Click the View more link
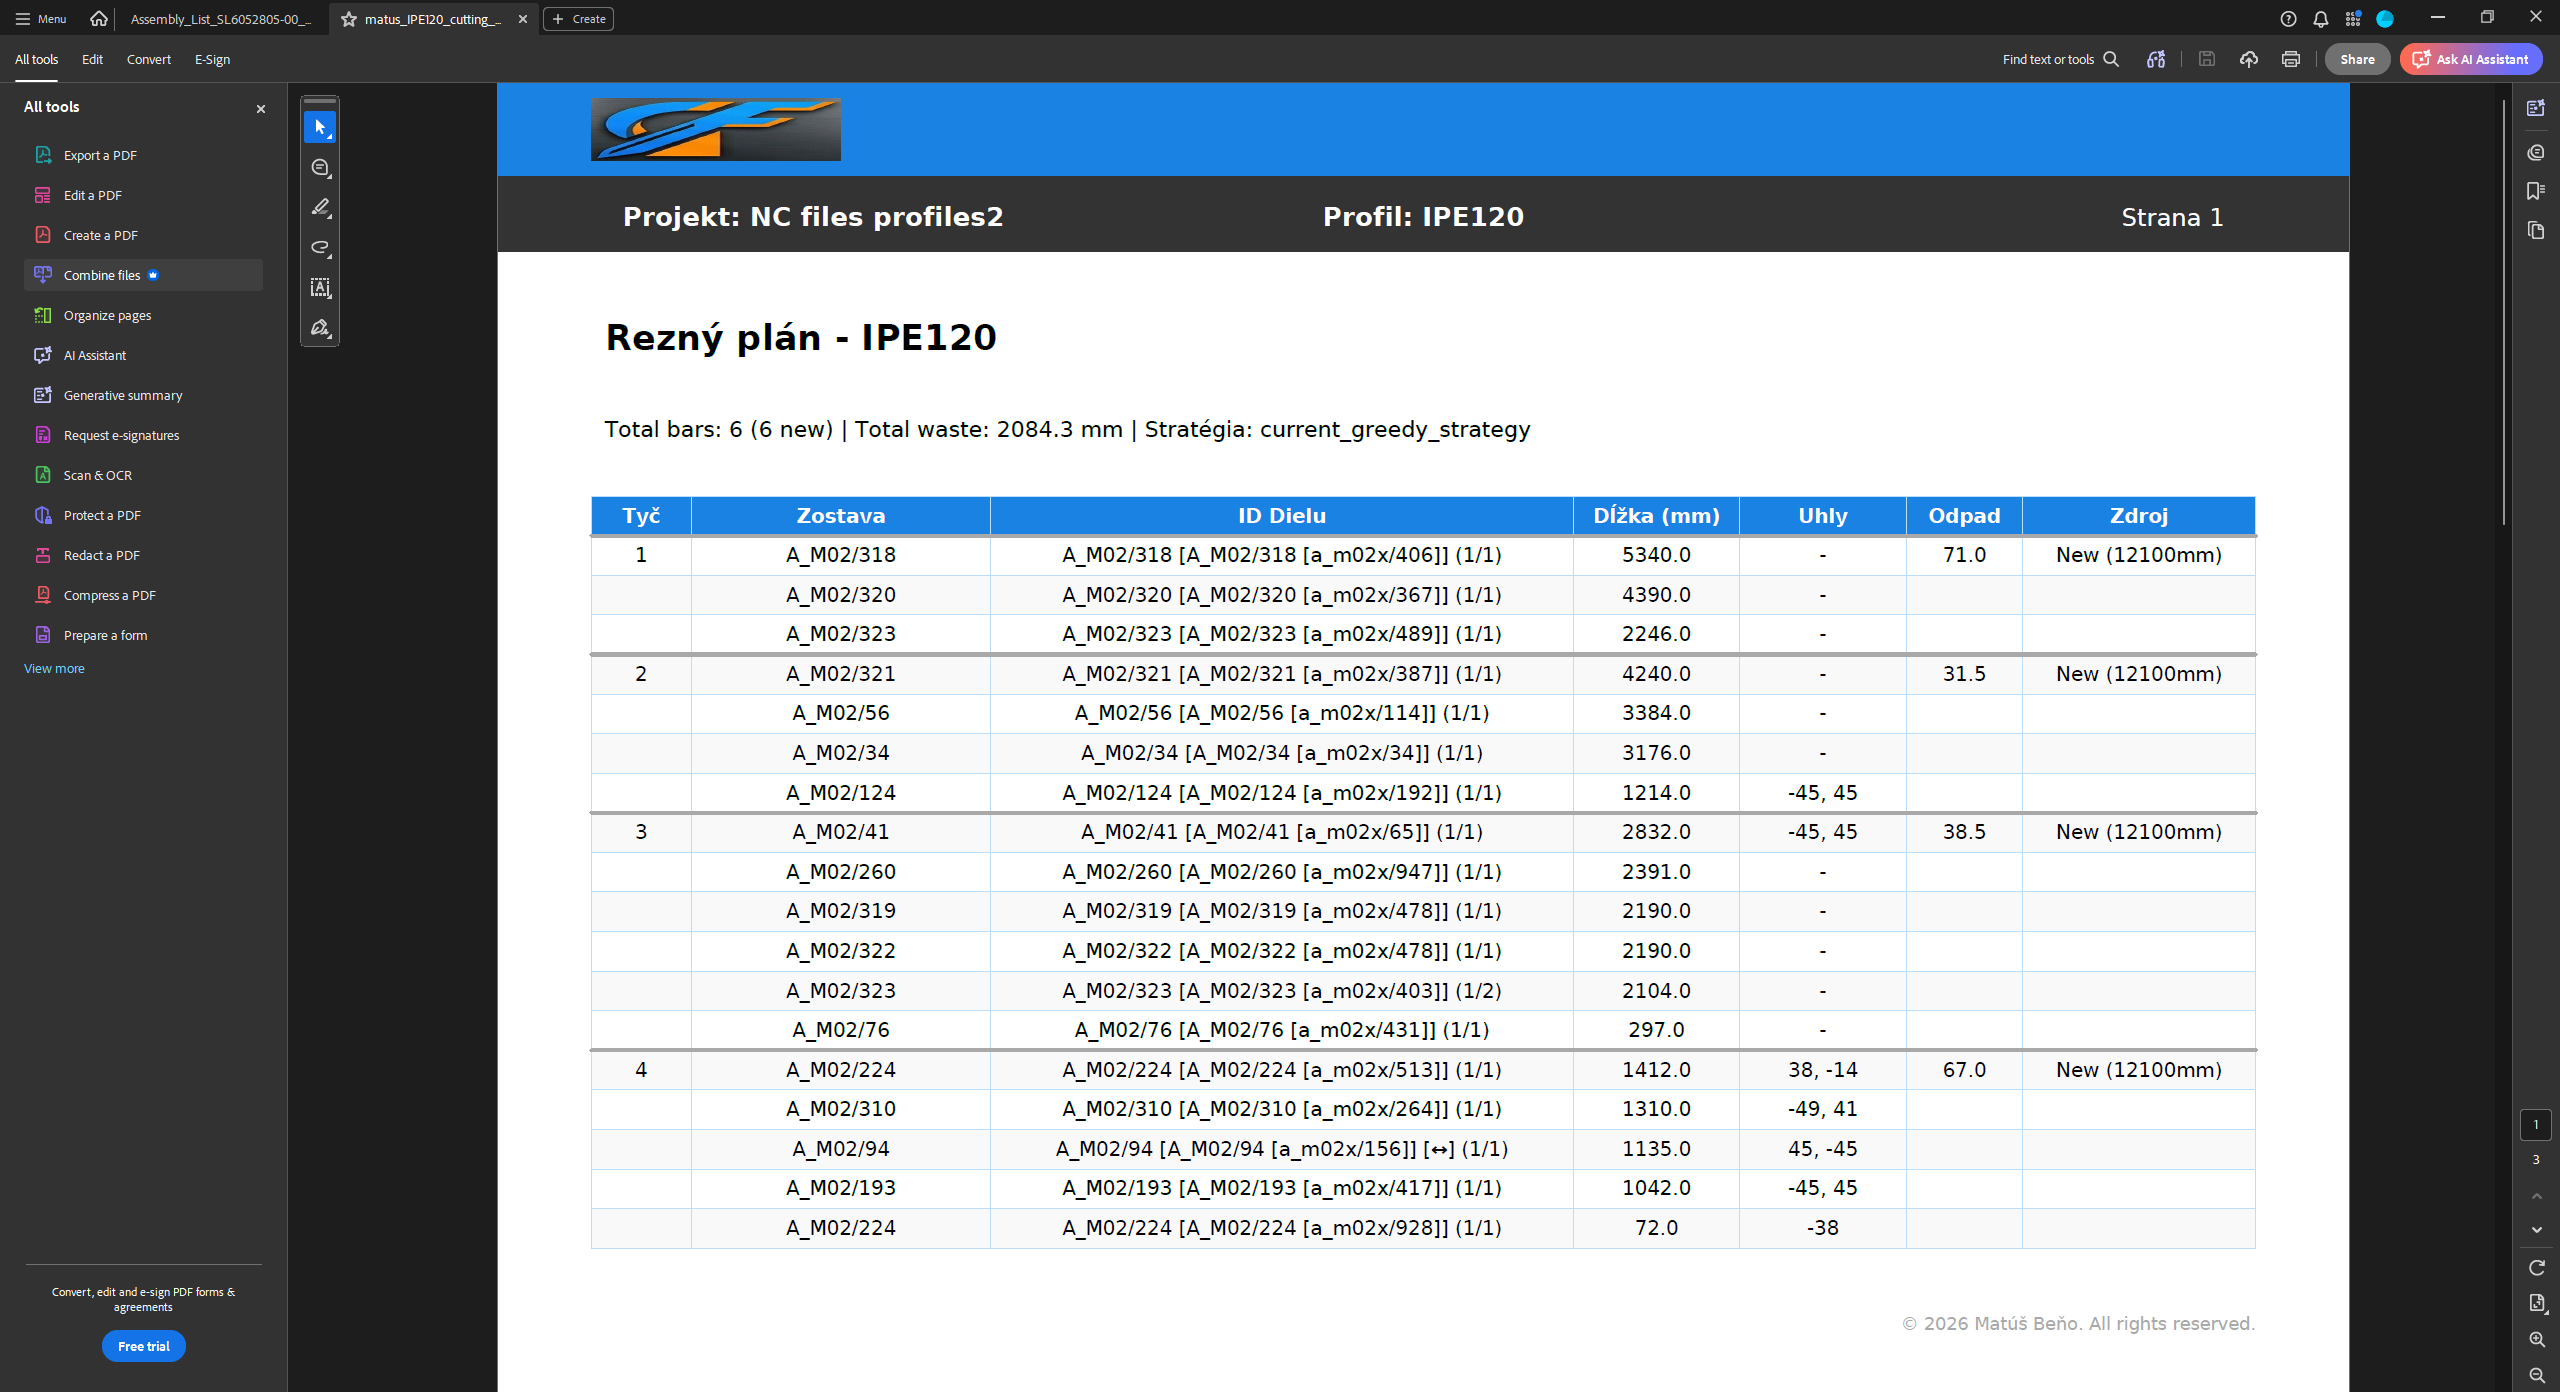Image resolution: width=2560 pixels, height=1392 pixels. (54, 668)
